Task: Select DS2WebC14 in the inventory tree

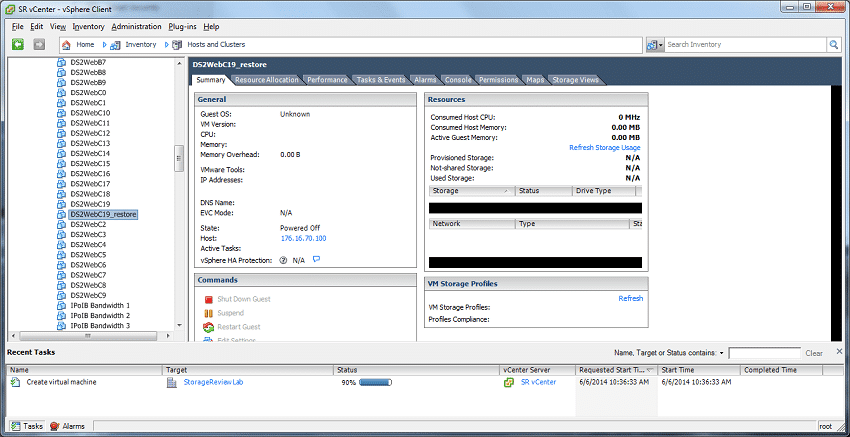Action: (90, 153)
